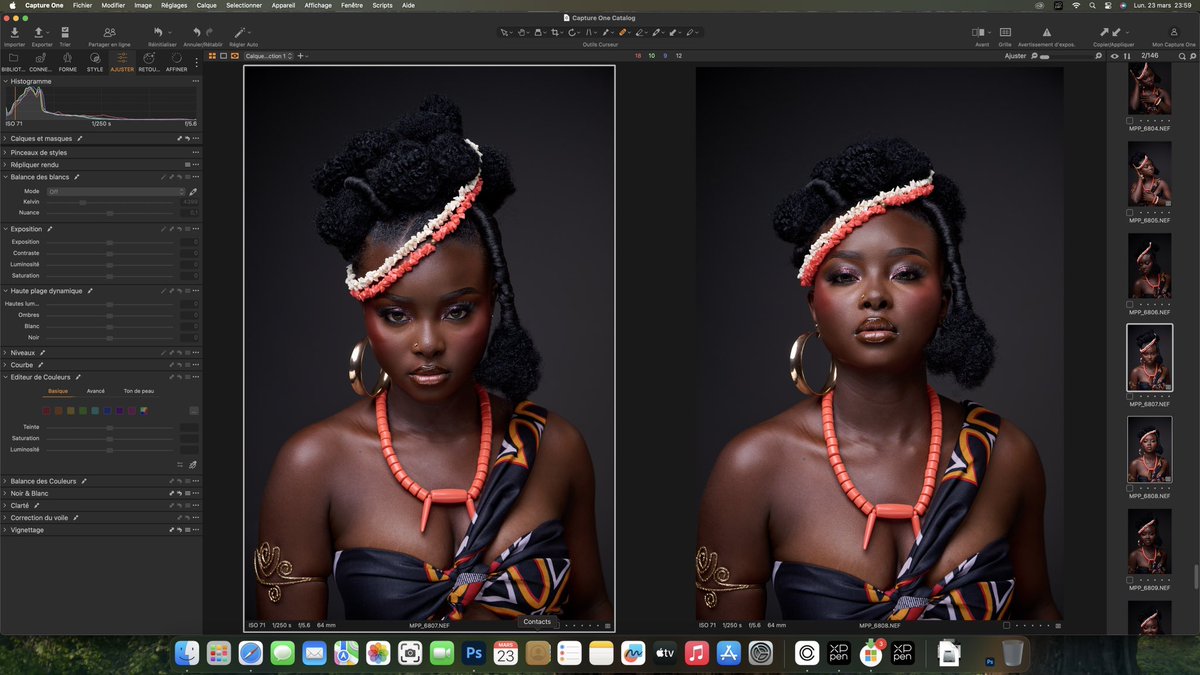Open the Calque menu
Image resolution: width=1200 pixels, height=675 pixels.
coord(206,5)
